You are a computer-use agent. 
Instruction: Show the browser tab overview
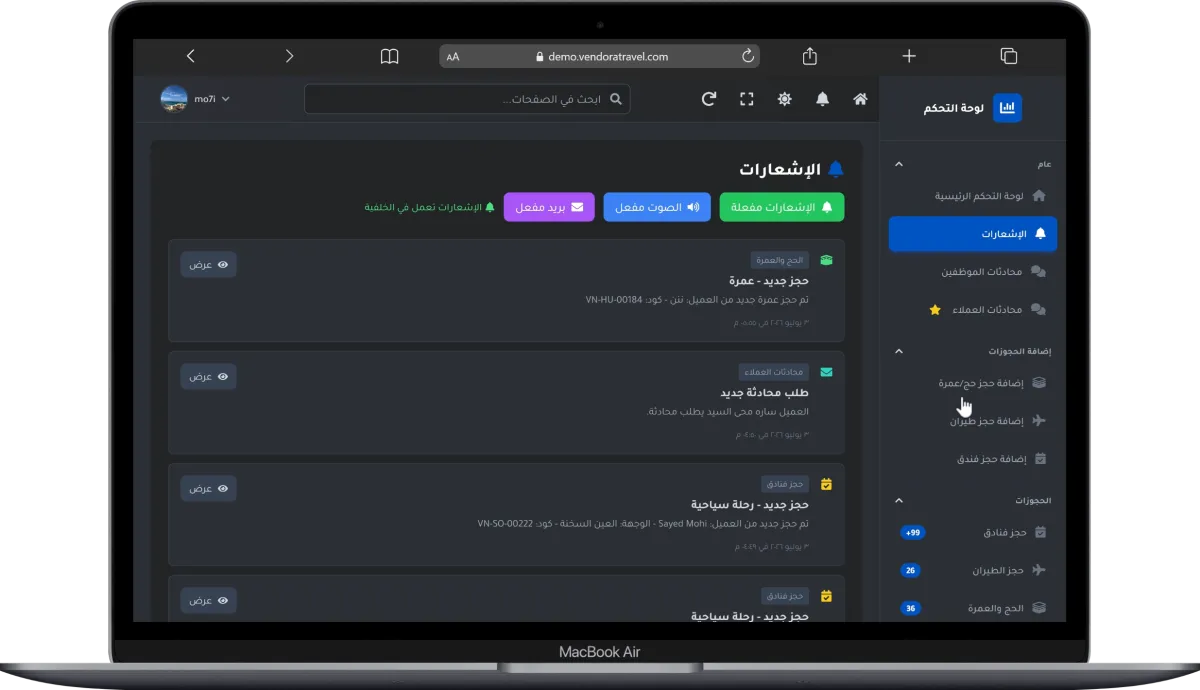click(x=1008, y=56)
